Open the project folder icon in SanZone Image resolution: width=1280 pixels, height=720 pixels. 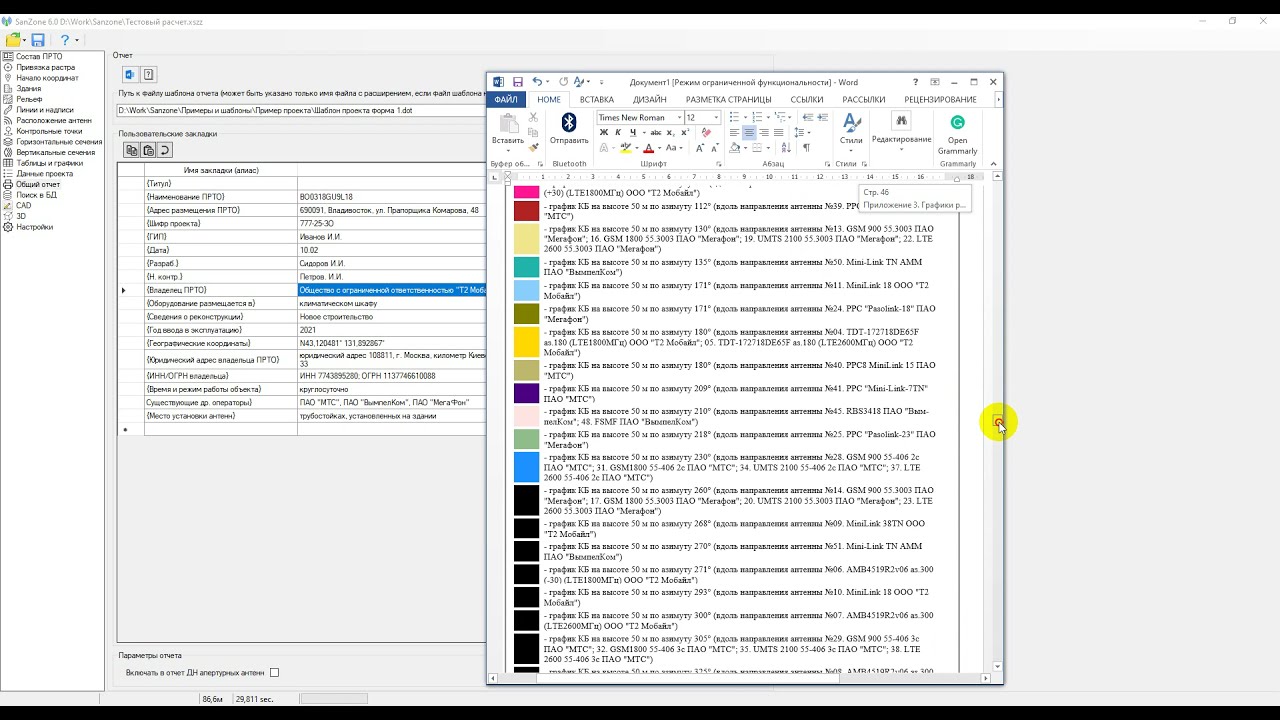click(13, 40)
